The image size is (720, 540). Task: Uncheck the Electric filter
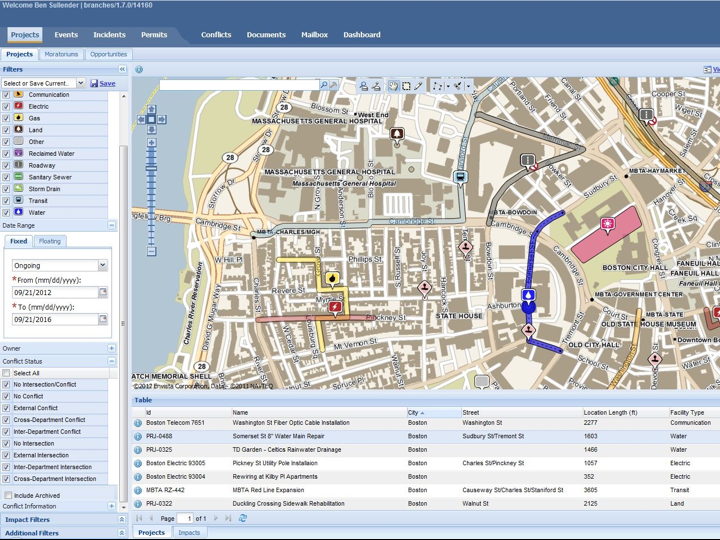pyautogui.click(x=6, y=107)
